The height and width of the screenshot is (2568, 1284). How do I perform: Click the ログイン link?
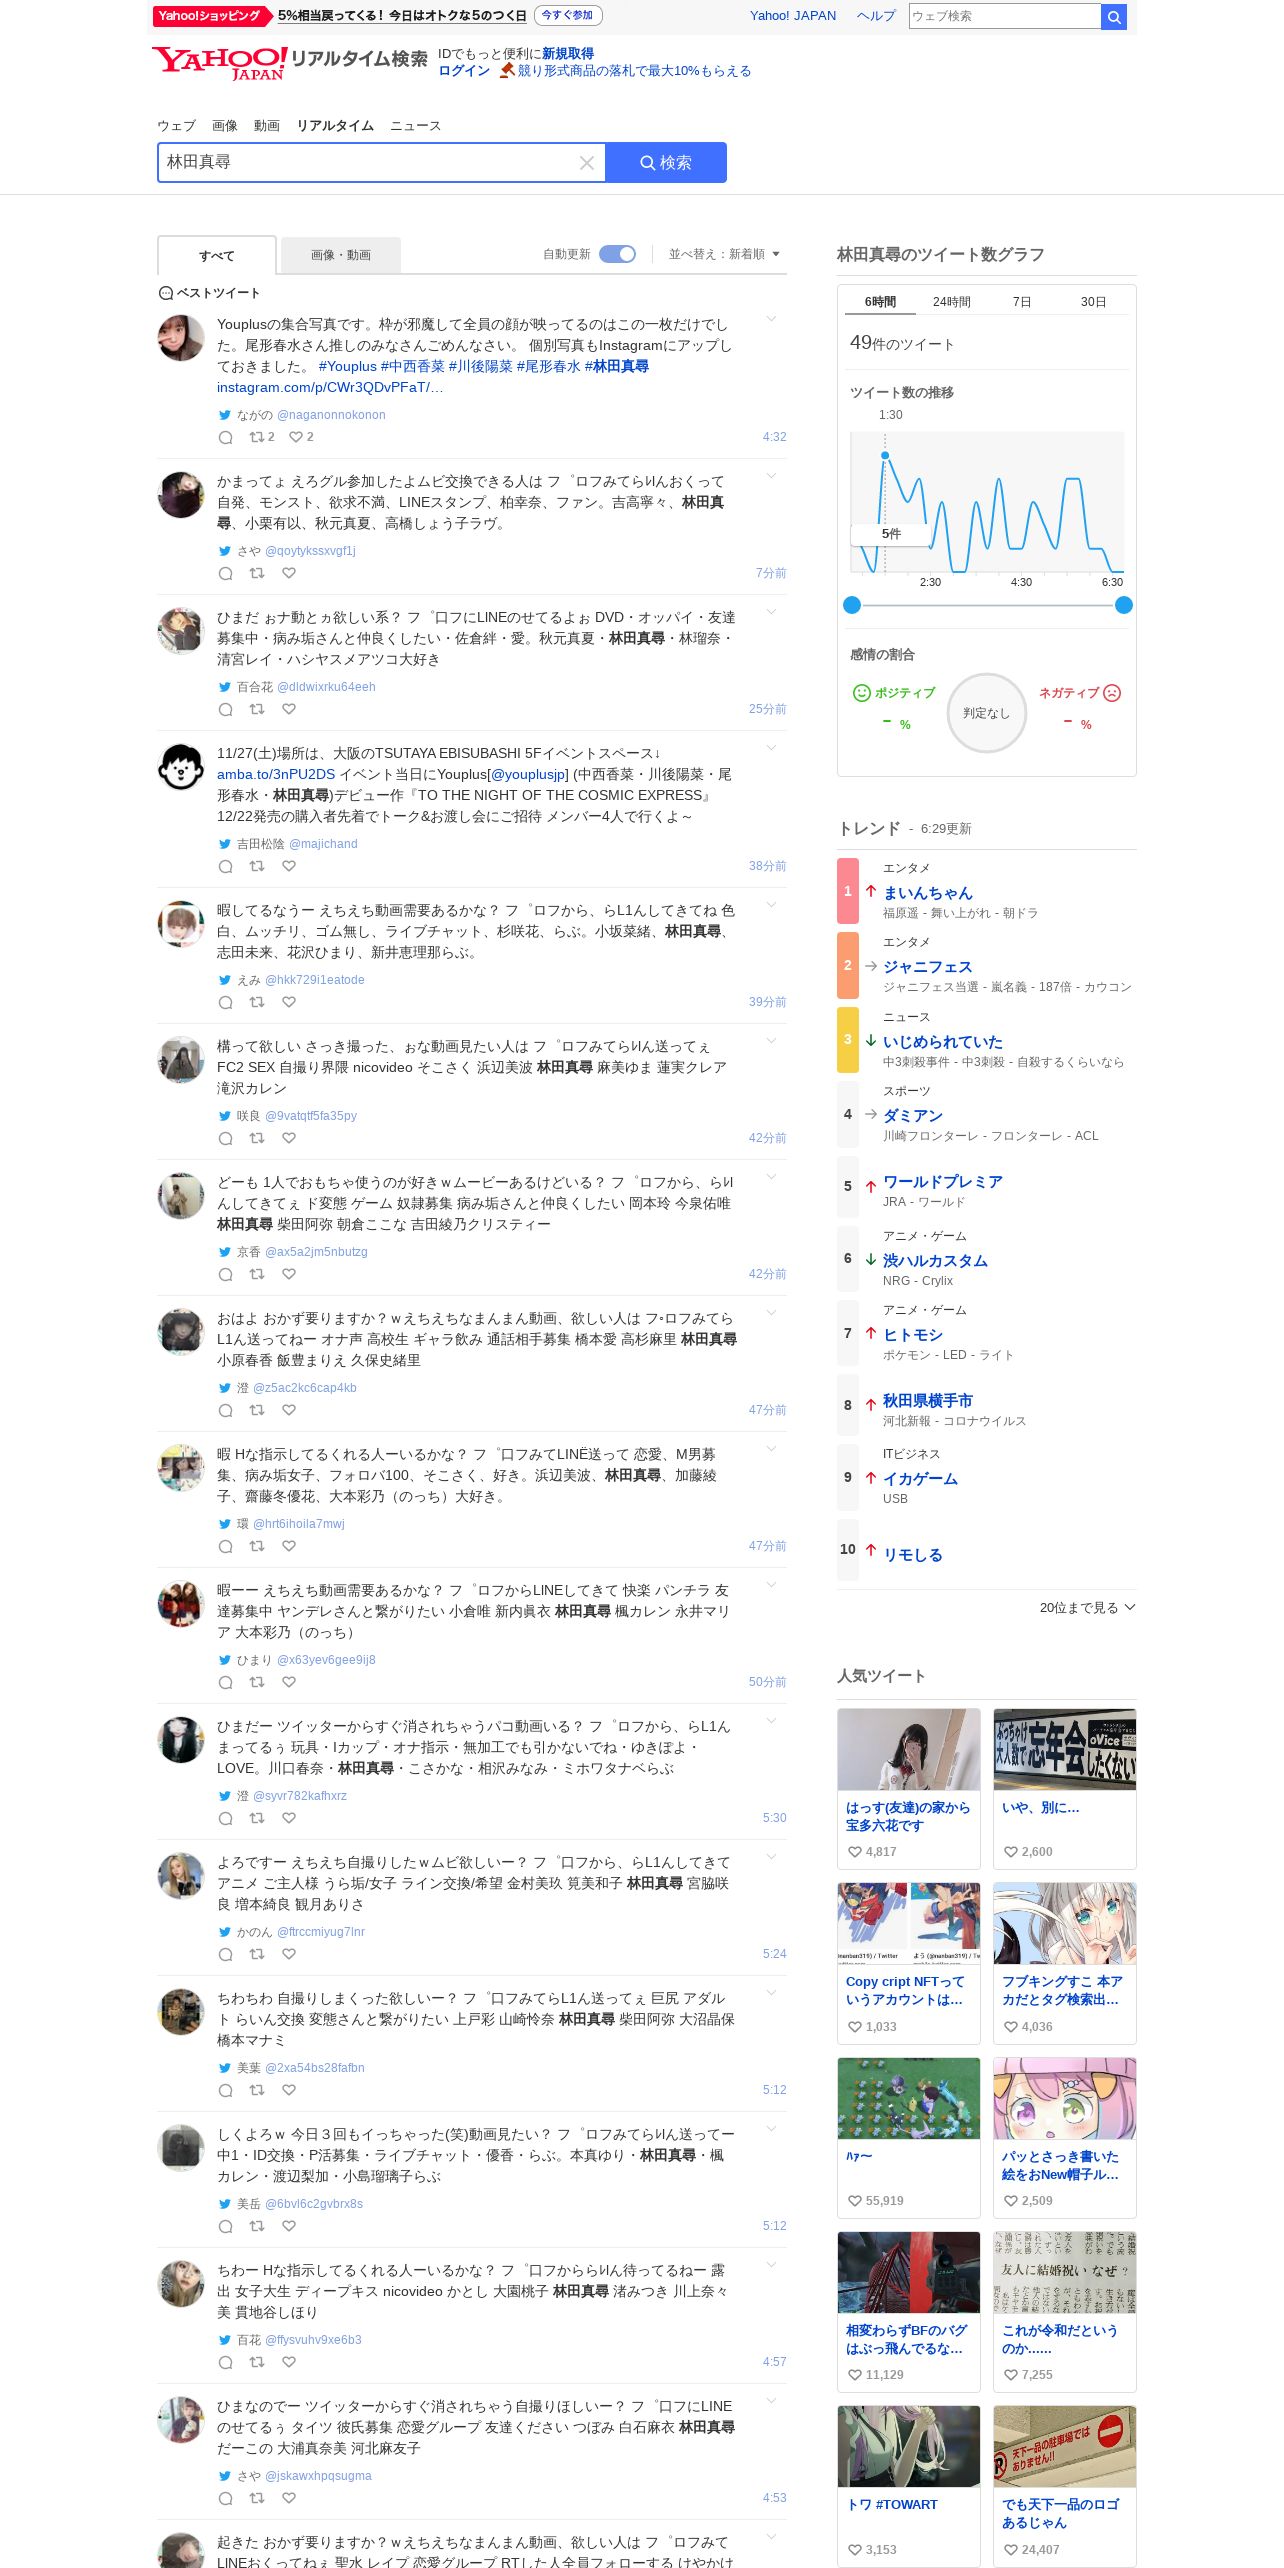(464, 71)
